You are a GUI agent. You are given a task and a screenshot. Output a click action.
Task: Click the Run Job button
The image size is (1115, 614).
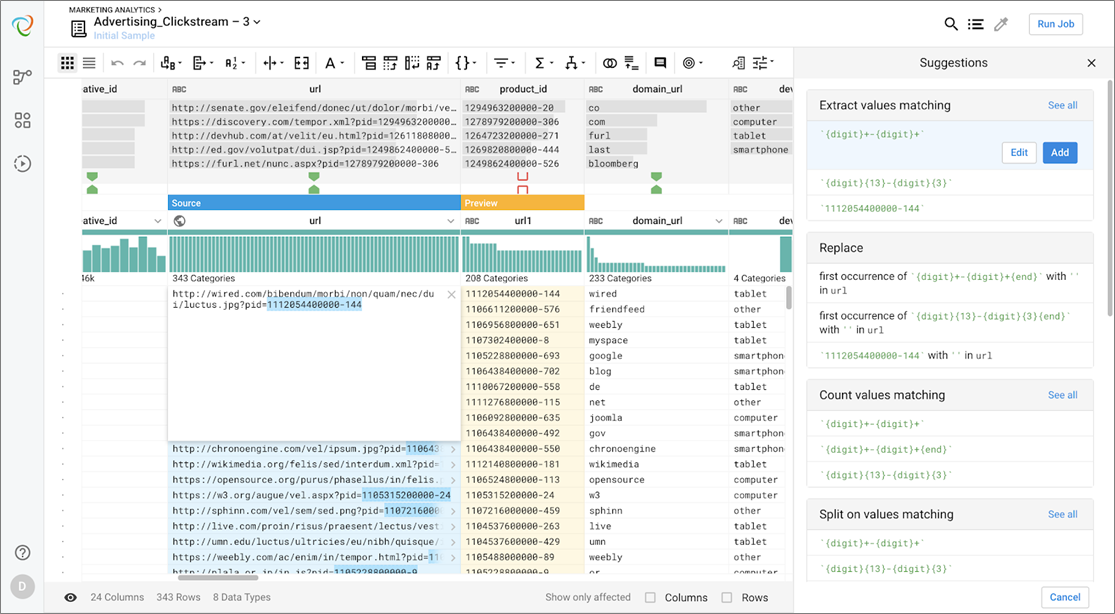pos(1055,24)
